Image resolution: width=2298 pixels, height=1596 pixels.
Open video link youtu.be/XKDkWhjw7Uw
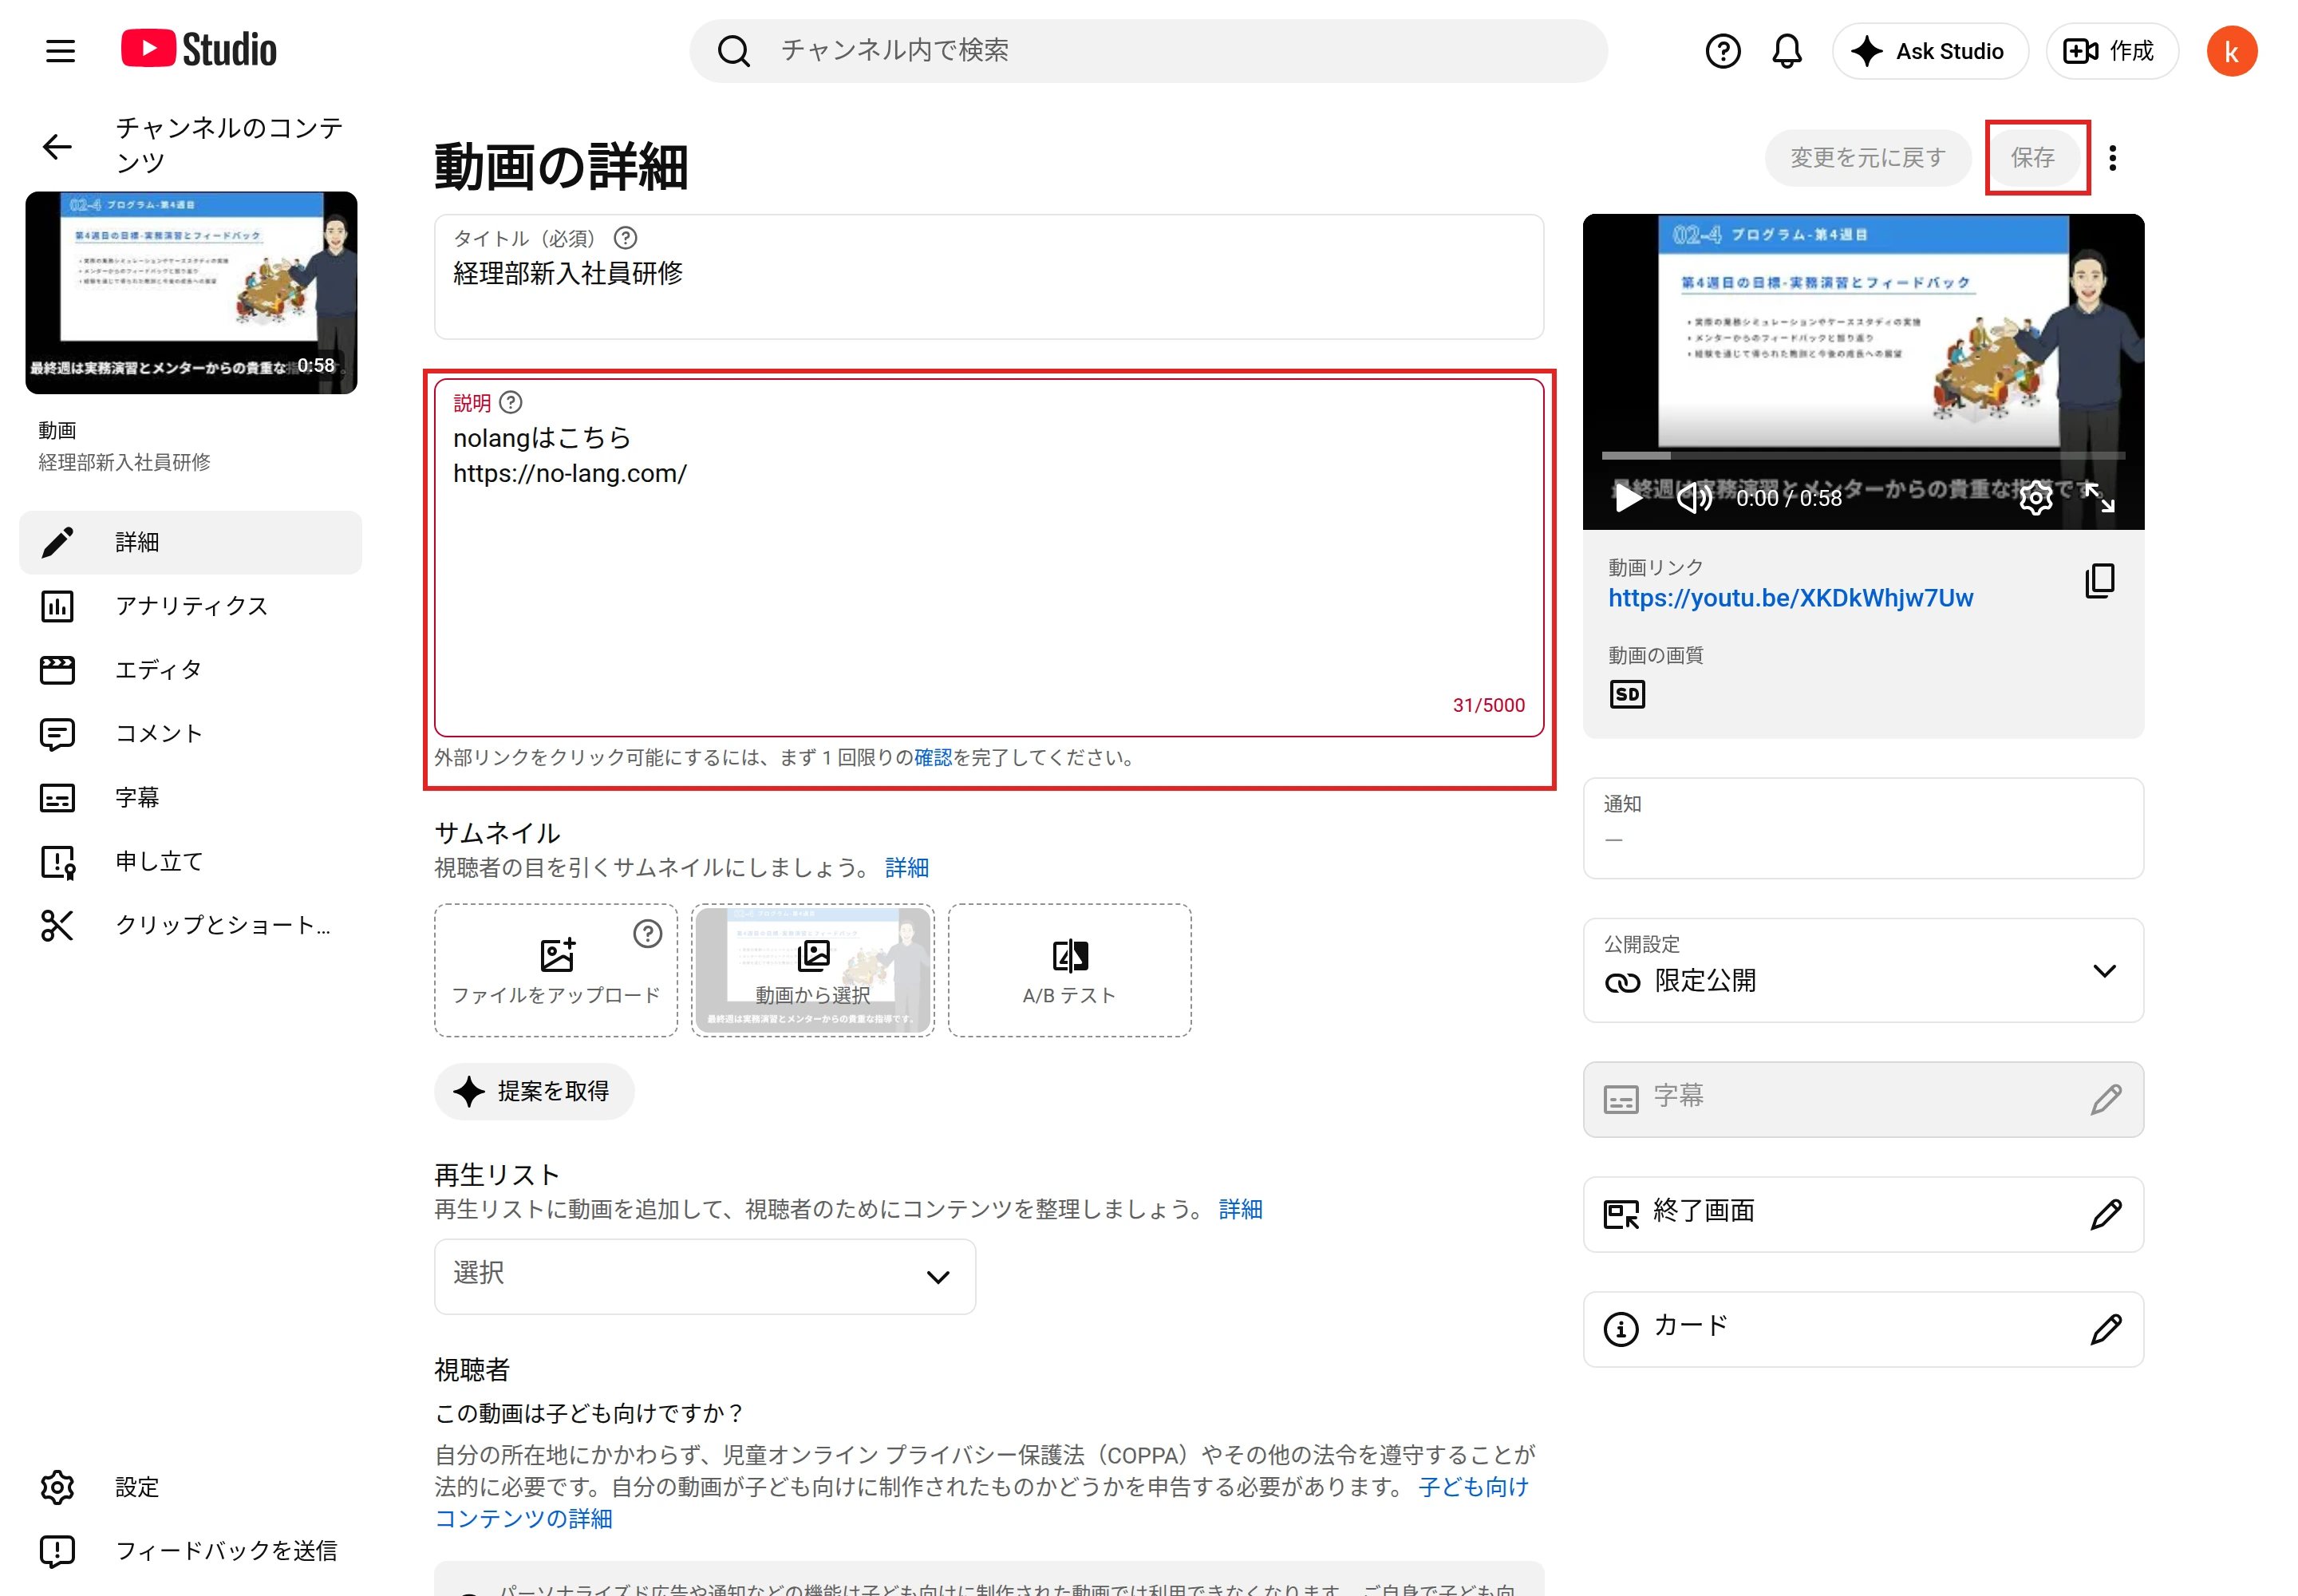pos(1790,597)
